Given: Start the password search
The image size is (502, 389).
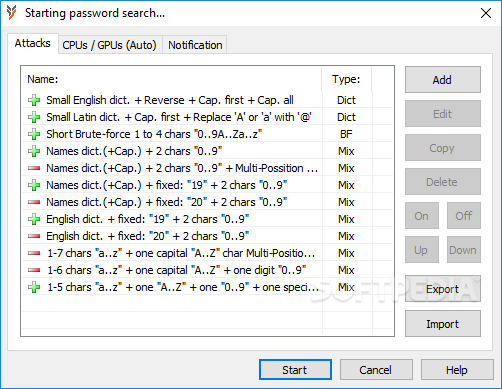Looking at the screenshot, I should click(295, 370).
